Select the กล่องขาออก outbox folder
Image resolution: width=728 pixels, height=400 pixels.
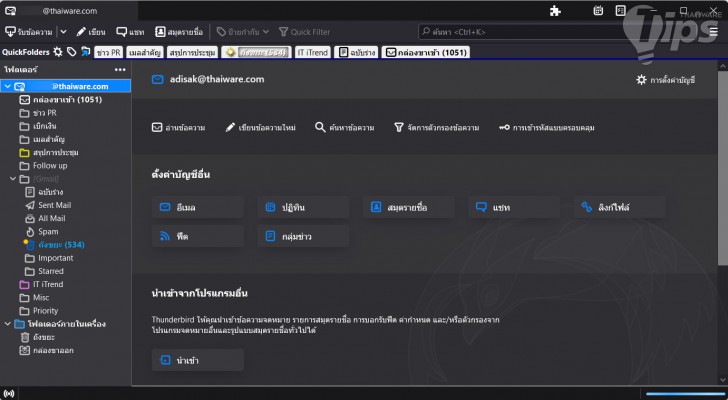point(46,350)
